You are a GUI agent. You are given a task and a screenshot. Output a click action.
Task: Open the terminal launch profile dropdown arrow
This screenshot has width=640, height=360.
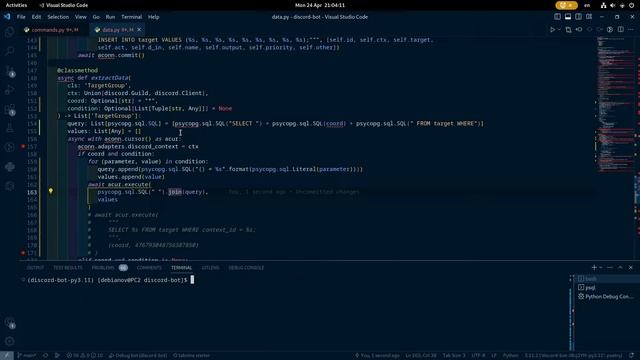tap(600, 267)
